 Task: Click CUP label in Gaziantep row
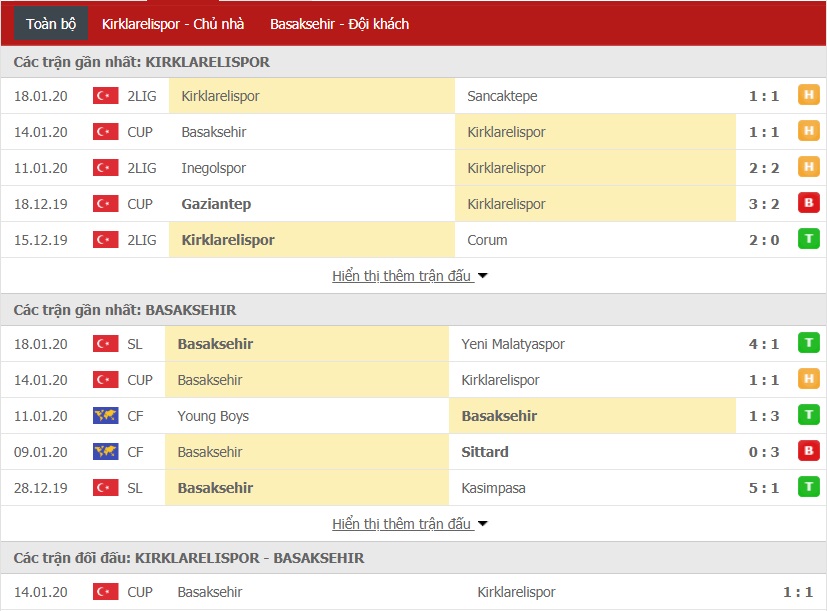[140, 204]
